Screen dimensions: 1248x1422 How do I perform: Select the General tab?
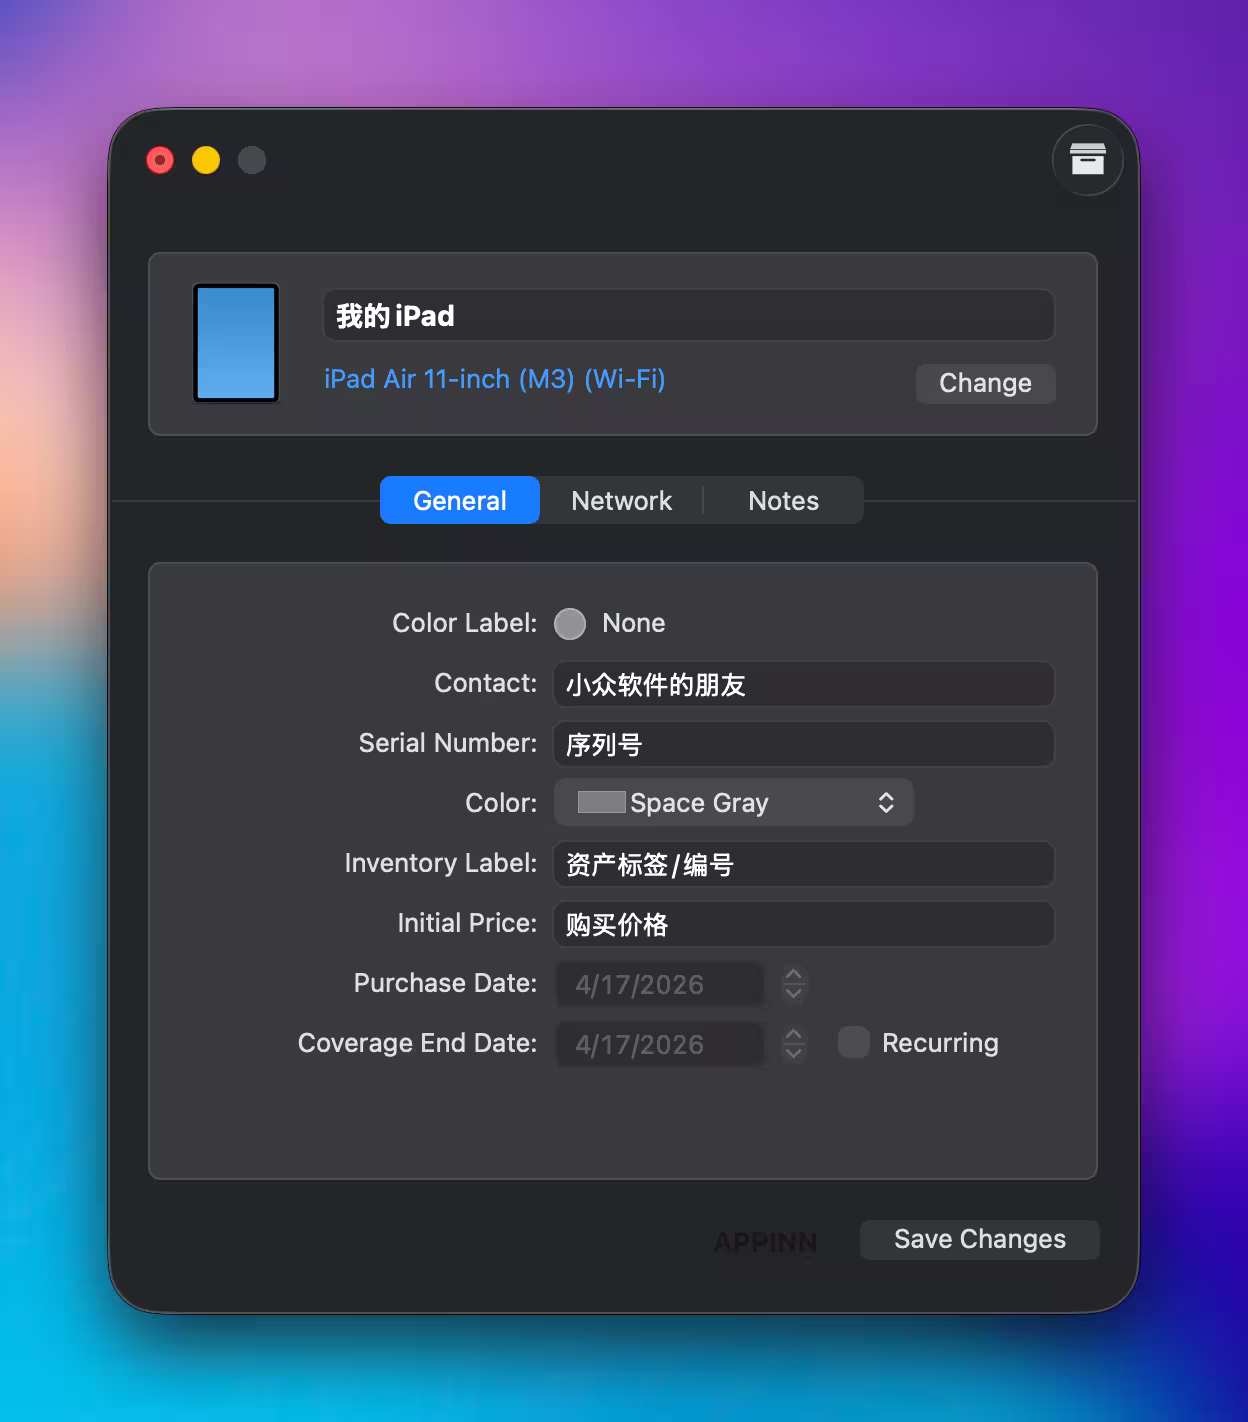[x=459, y=500]
